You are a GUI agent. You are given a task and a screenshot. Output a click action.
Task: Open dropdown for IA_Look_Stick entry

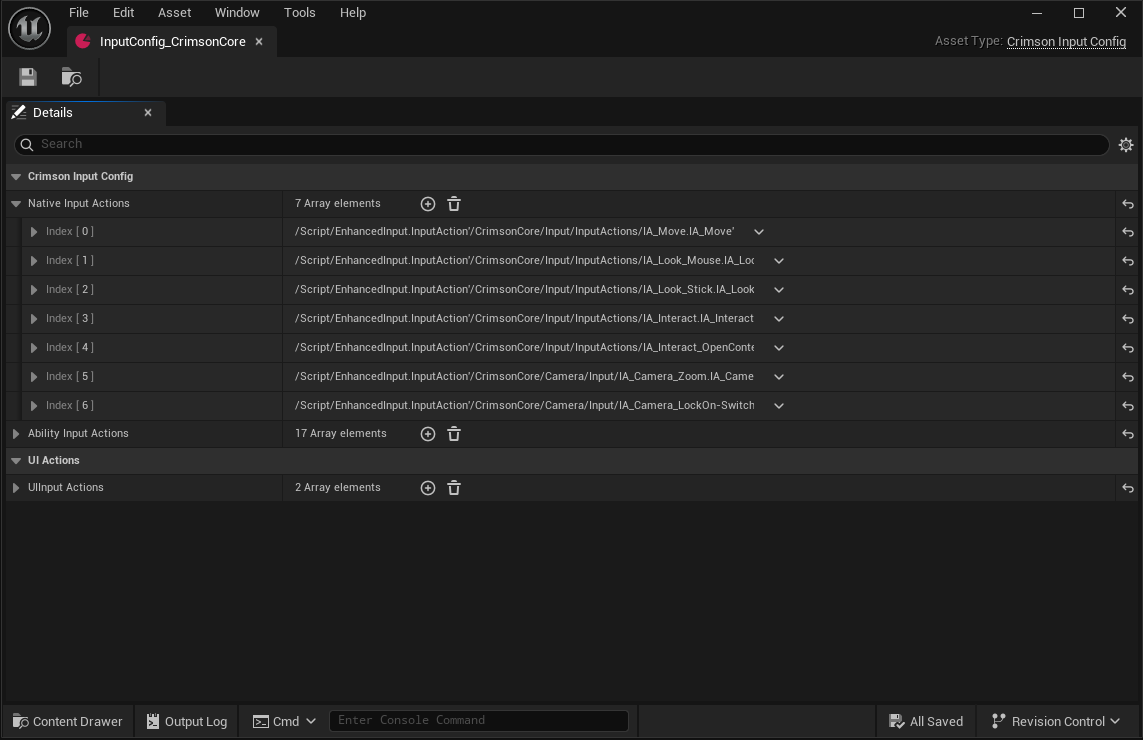779,290
